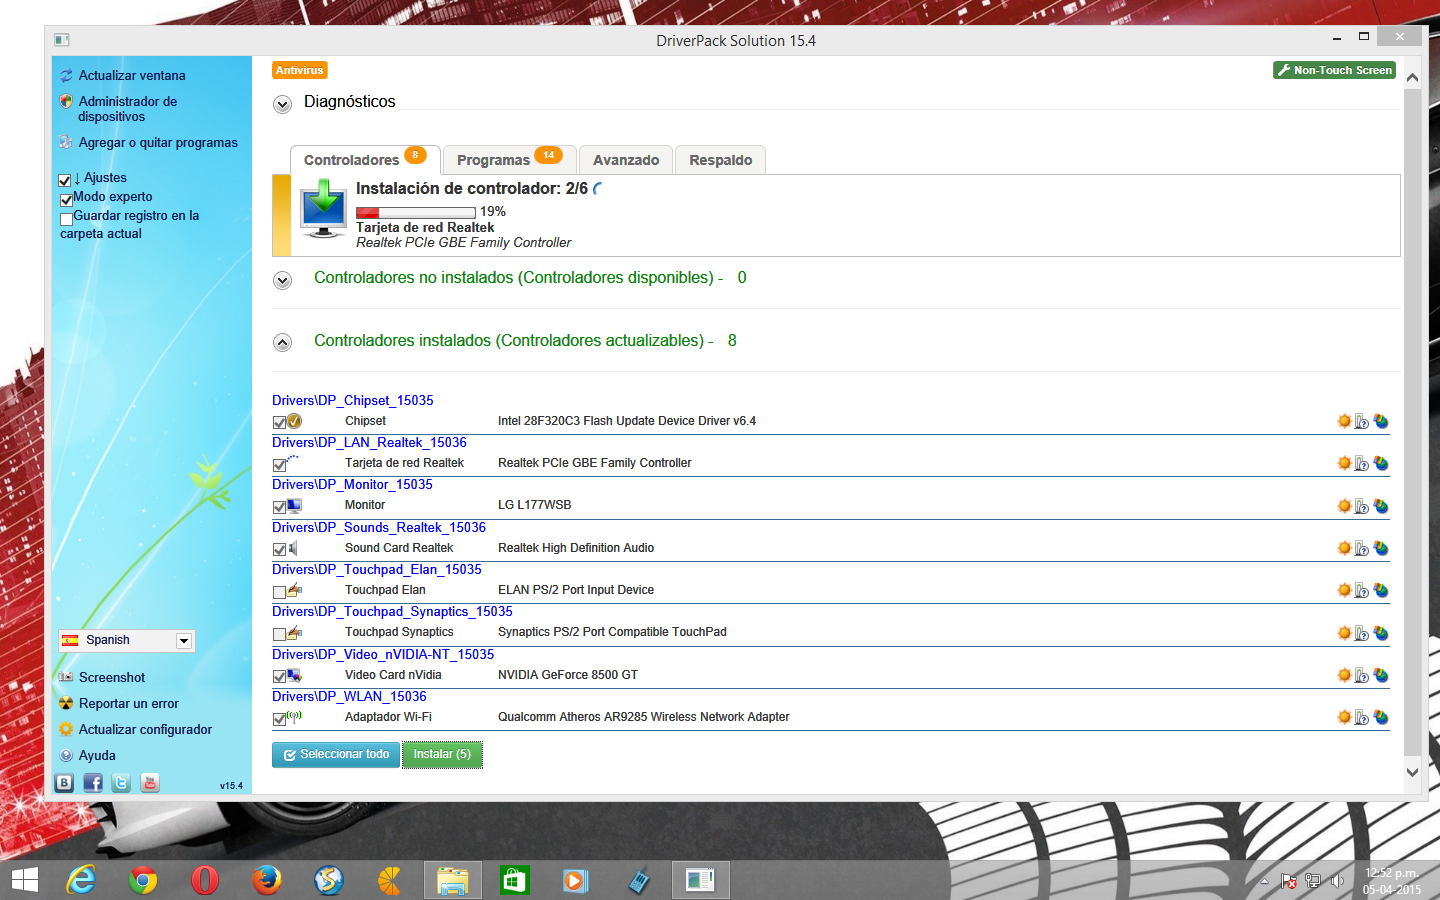Open Google Chrome from the taskbar

tap(143, 880)
